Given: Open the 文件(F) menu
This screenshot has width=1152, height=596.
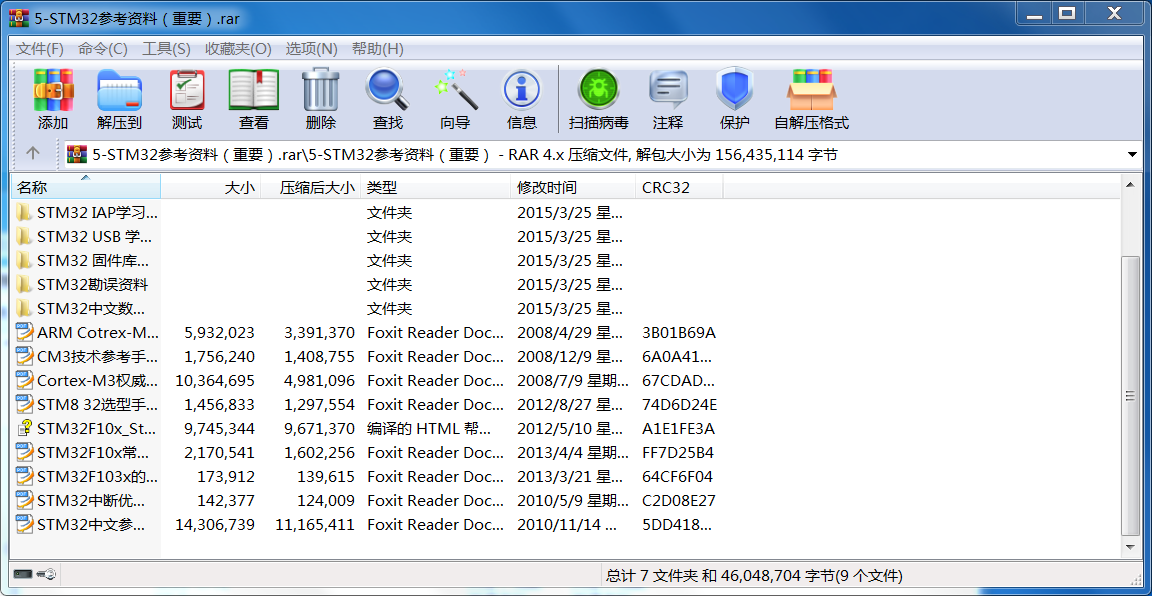Looking at the screenshot, I should pyautogui.click(x=40, y=49).
